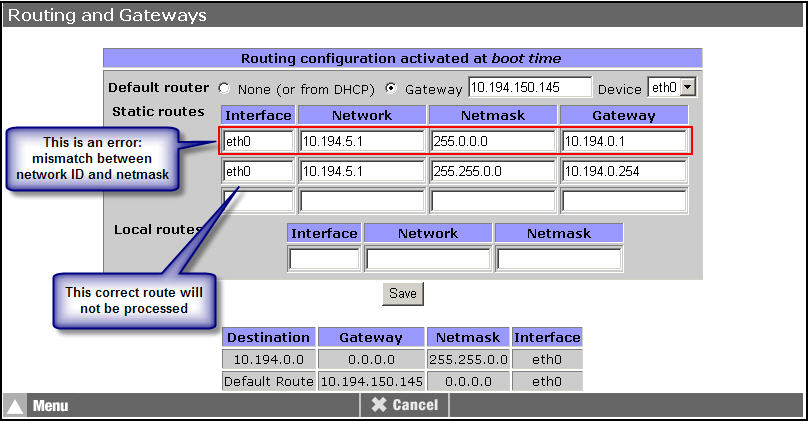Image resolution: width=808 pixels, height=421 pixels.
Task: Click first static route Network field
Action: click(362, 142)
